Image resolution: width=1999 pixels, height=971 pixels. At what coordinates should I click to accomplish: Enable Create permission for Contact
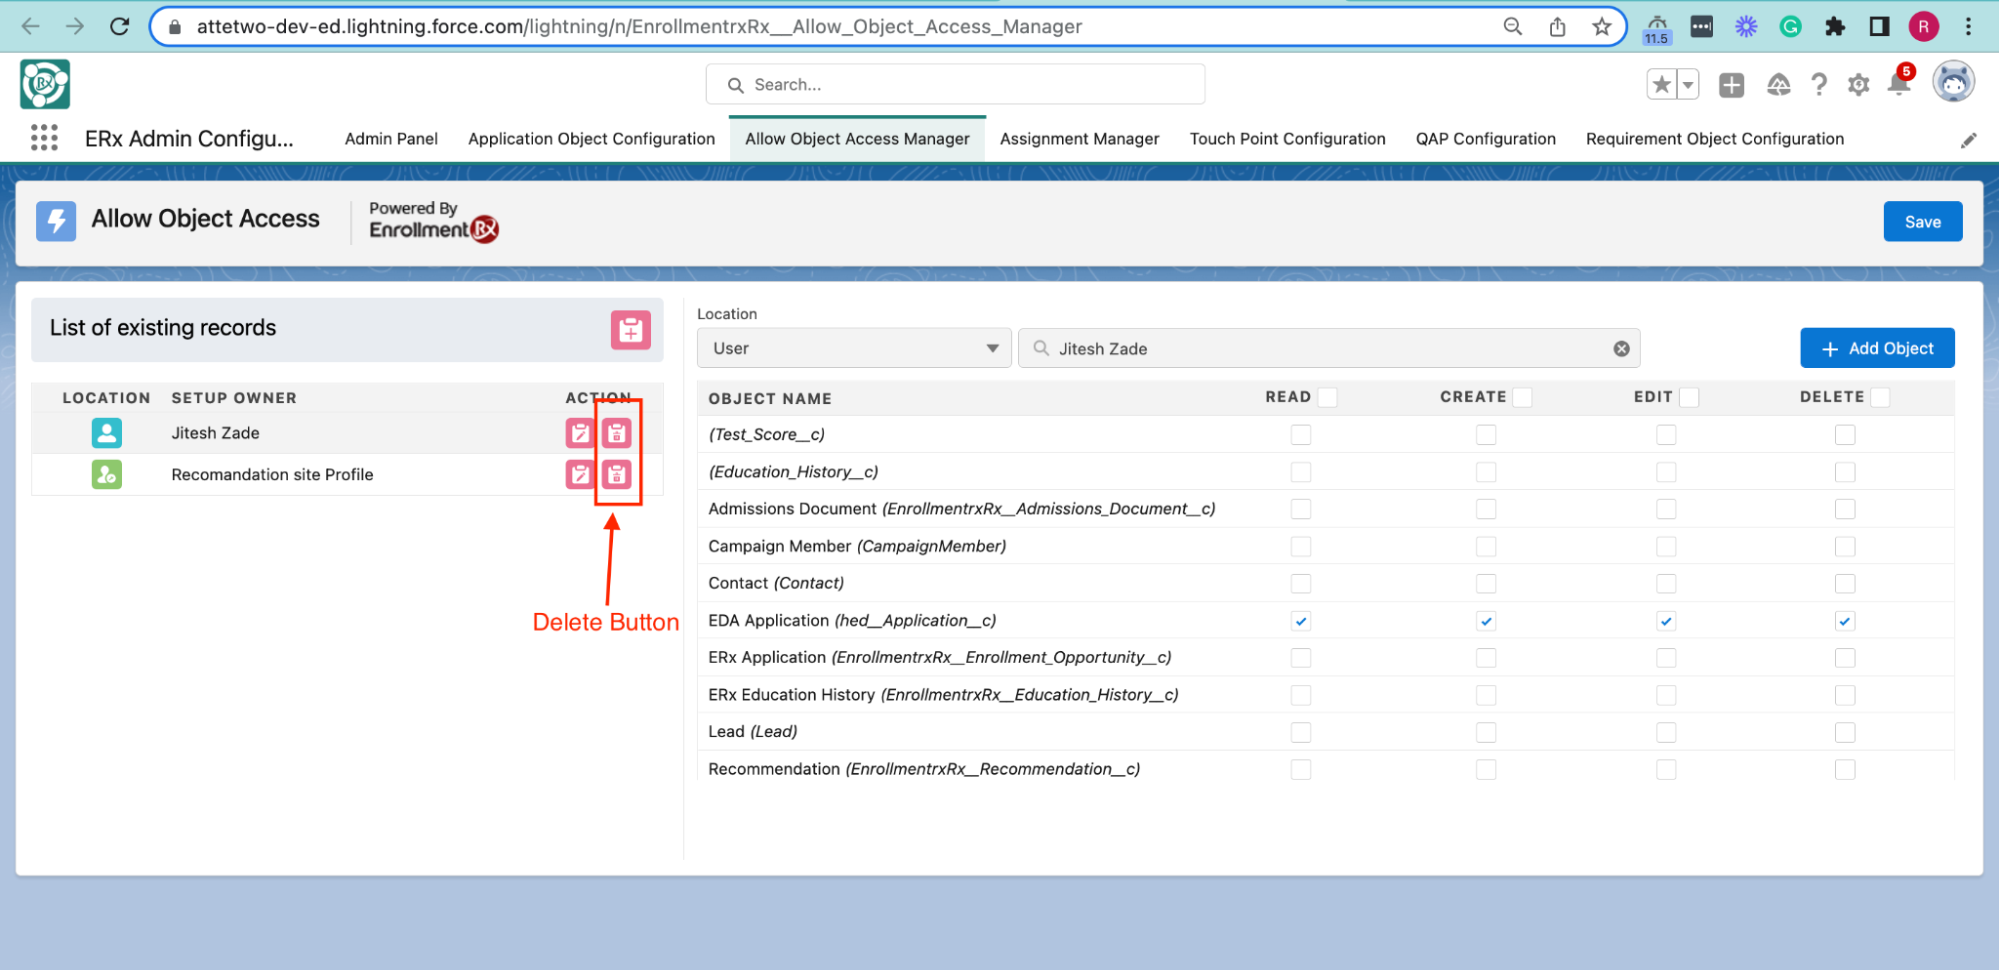pyautogui.click(x=1486, y=584)
